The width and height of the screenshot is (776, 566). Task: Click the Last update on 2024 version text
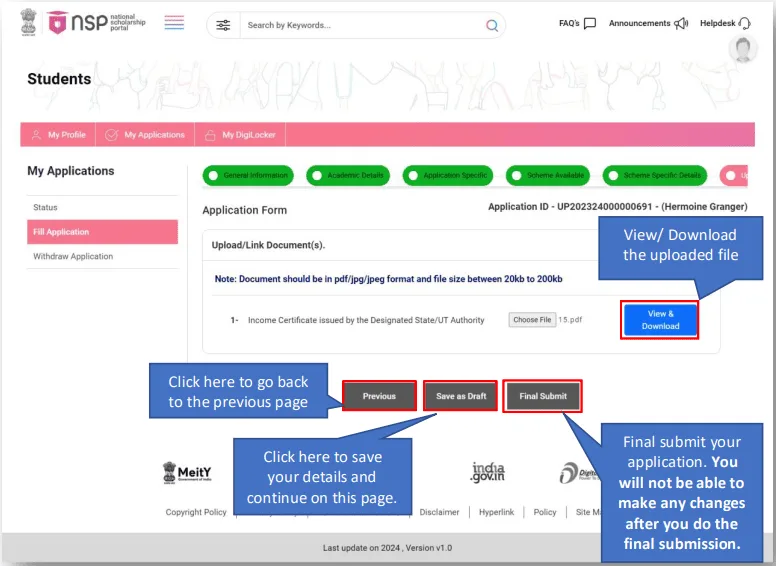388,548
